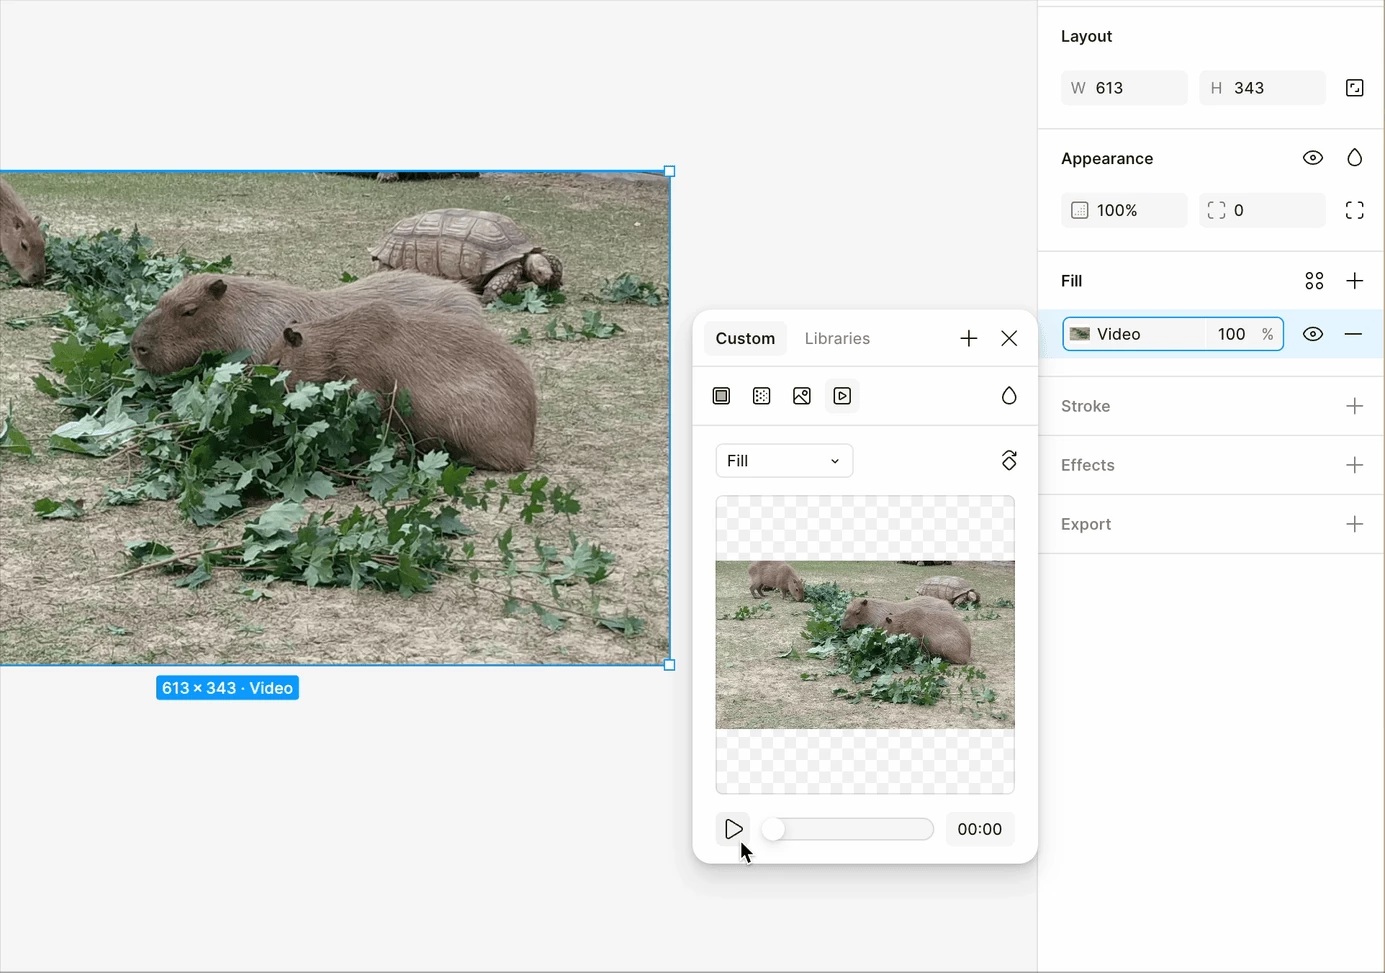Viewport: 1385px width, 973px height.
Task: Open fill styles four-dot icon
Action: coord(1314,281)
